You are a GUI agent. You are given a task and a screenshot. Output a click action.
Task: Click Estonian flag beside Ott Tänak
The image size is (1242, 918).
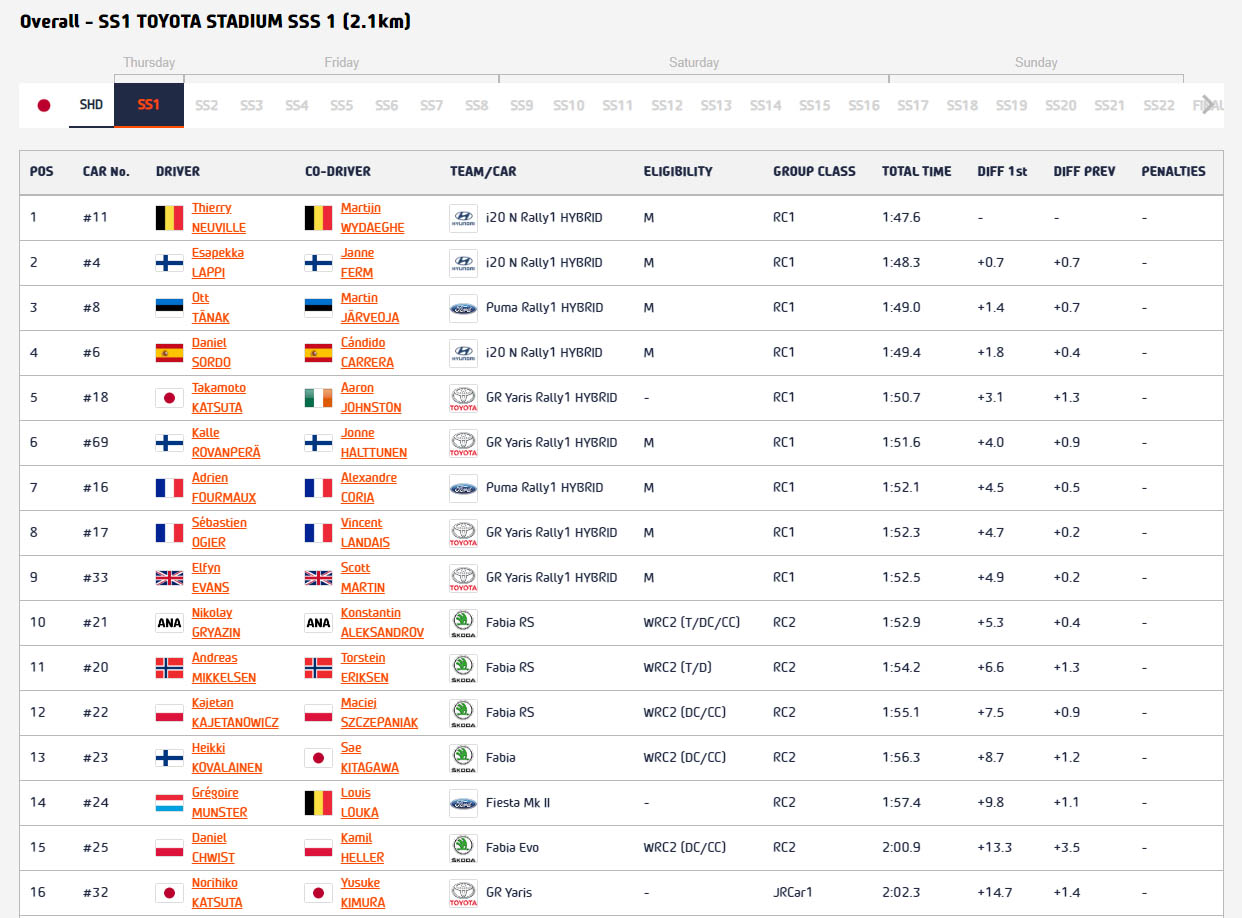pyautogui.click(x=169, y=308)
